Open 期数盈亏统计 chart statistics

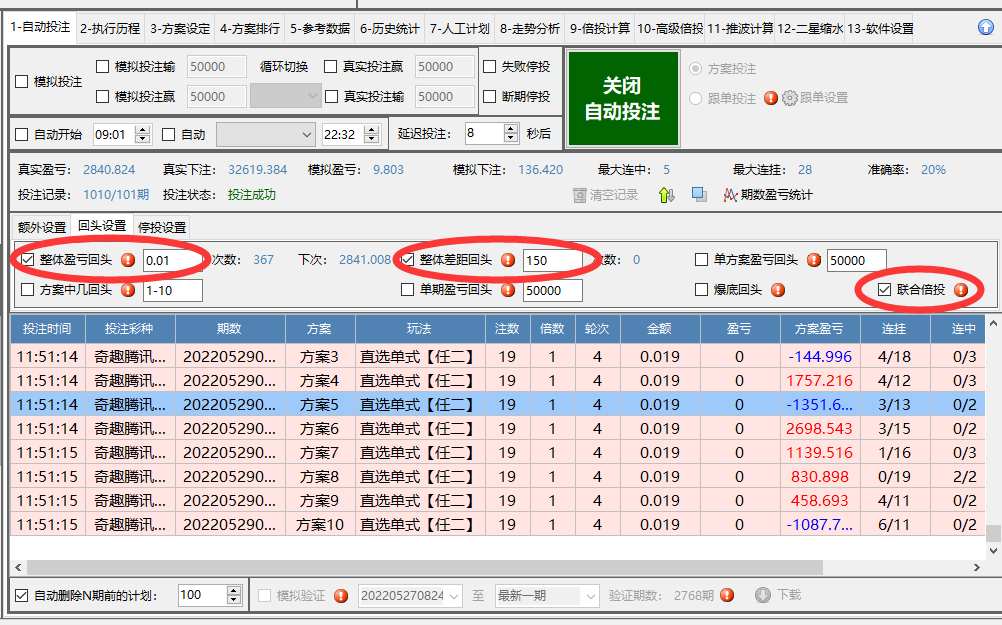coord(768,195)
